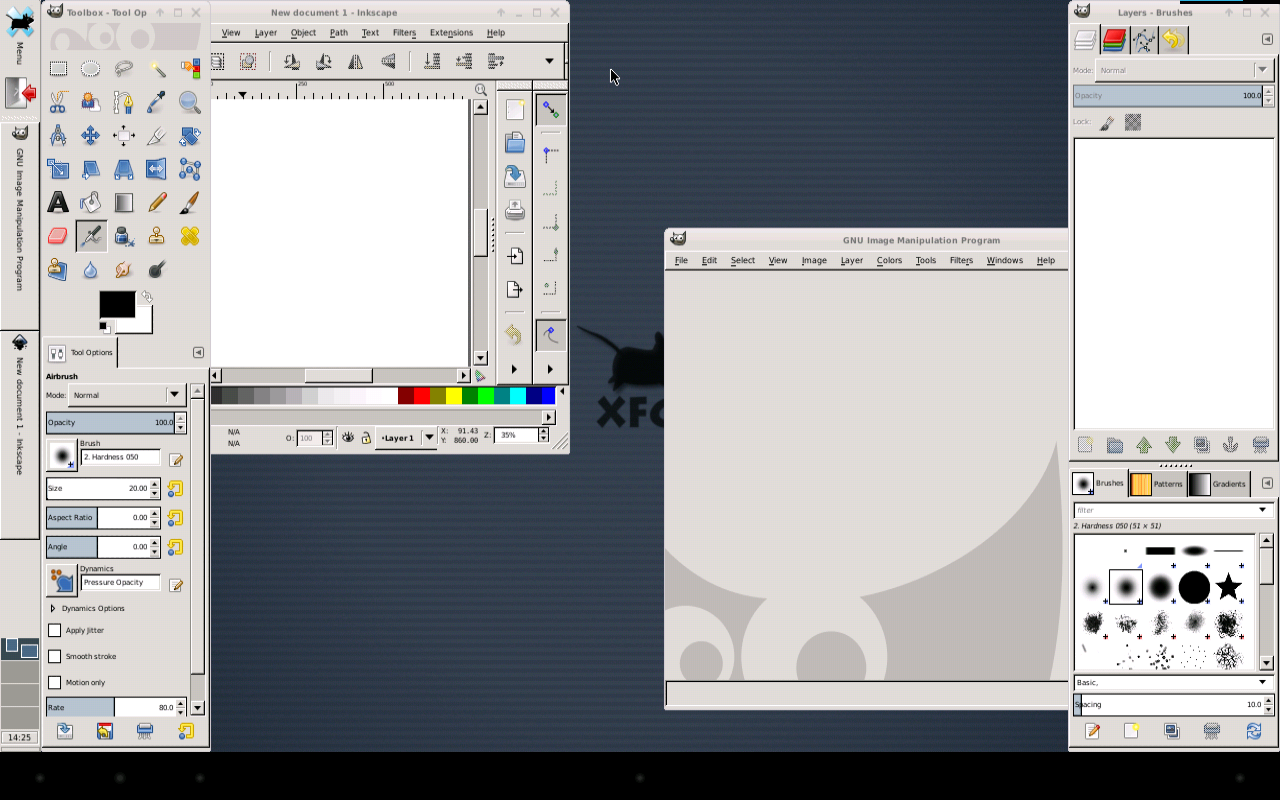Toggle the lock pixels brush icon
1280x800 pixels.
point(1107,122)
